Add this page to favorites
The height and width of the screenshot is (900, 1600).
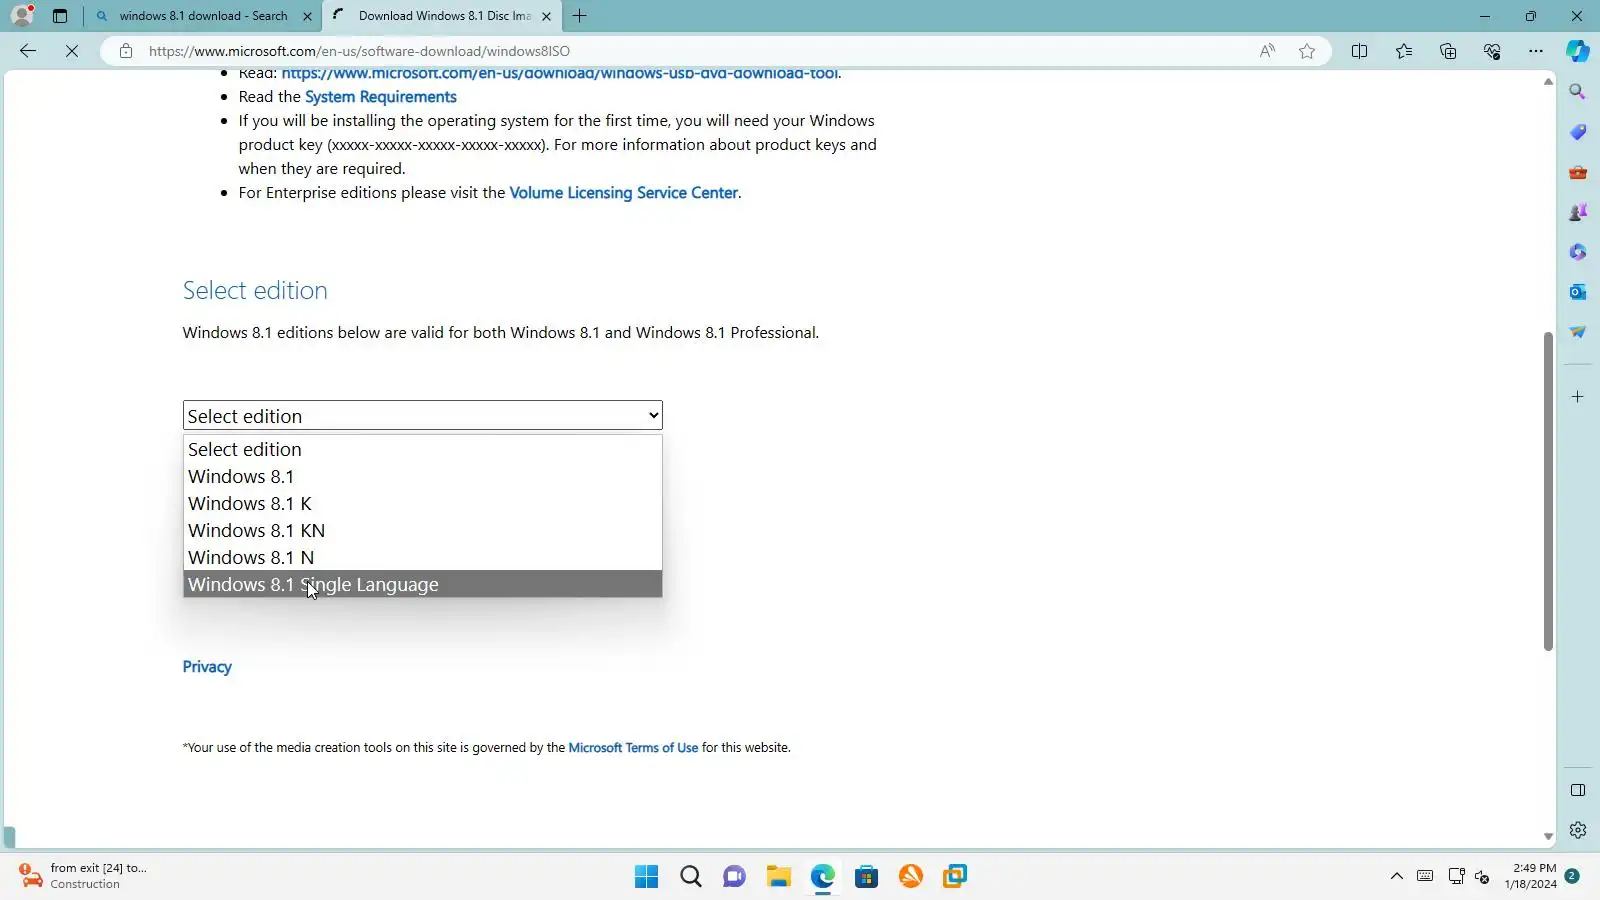[x=1307, y=51]
